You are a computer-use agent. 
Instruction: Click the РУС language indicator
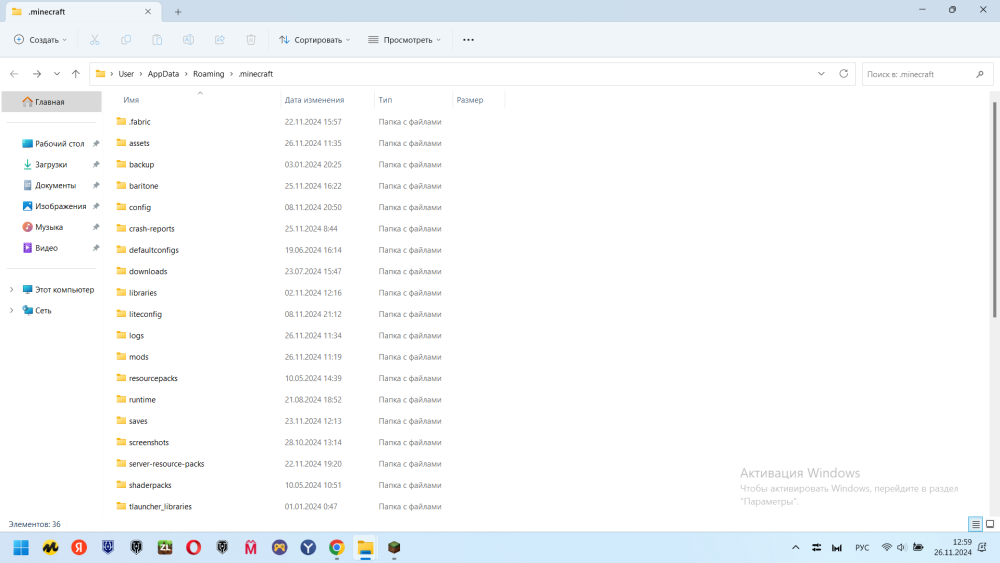862,548
